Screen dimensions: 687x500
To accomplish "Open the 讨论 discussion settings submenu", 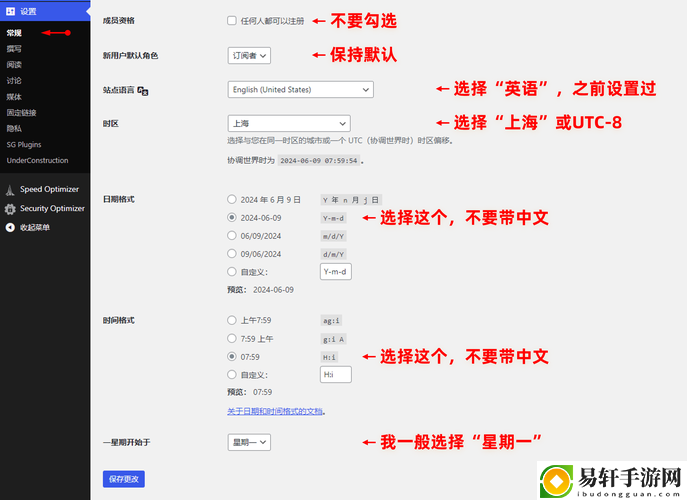I will click(x=14, y=81).
